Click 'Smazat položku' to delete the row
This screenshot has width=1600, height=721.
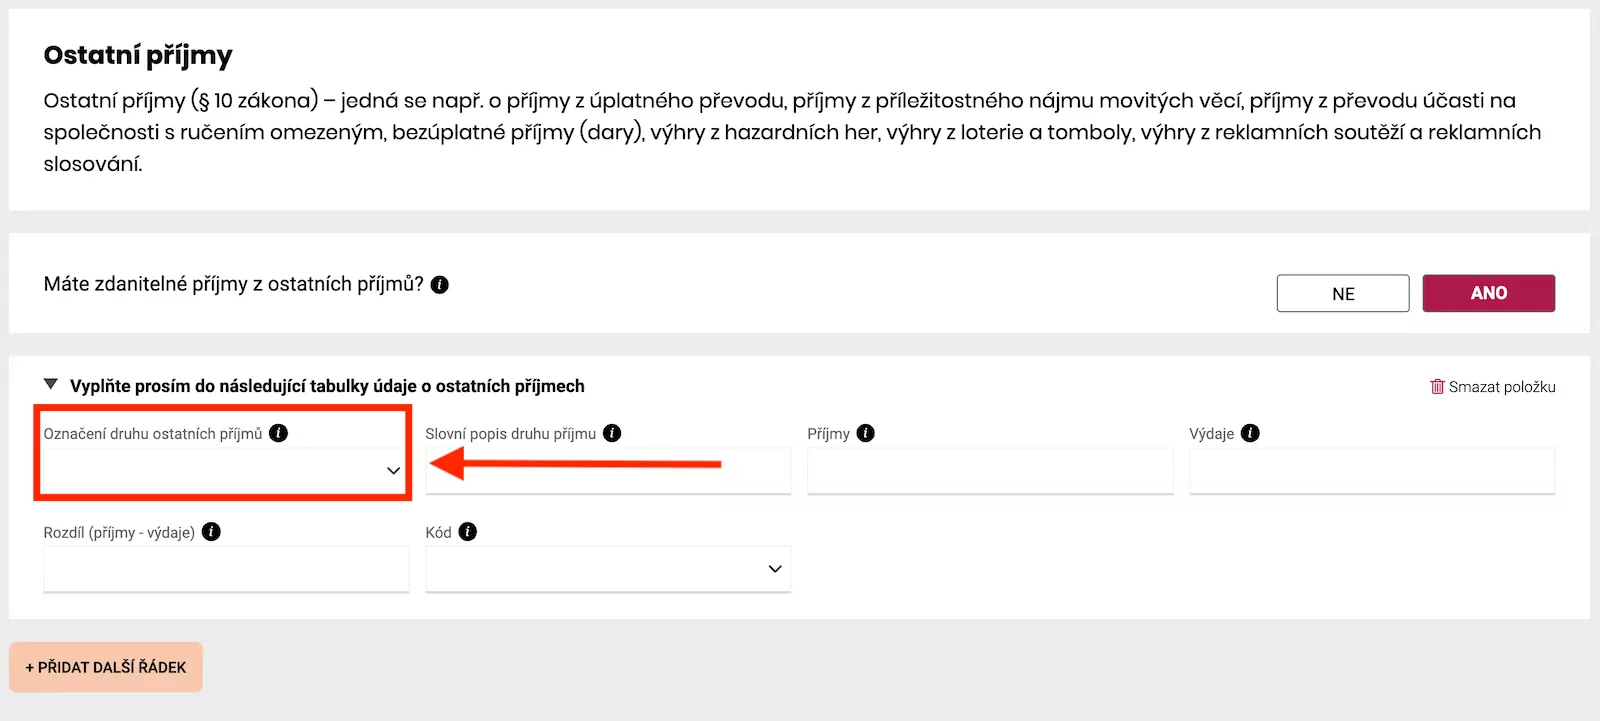coord(1502,386)
